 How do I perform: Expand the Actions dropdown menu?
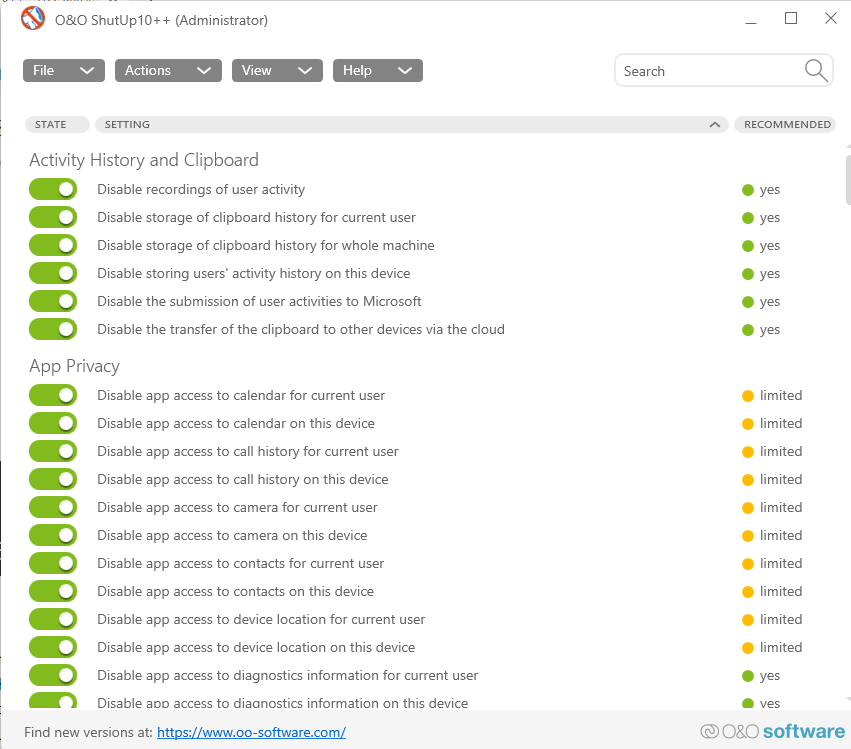coord(168,70)
